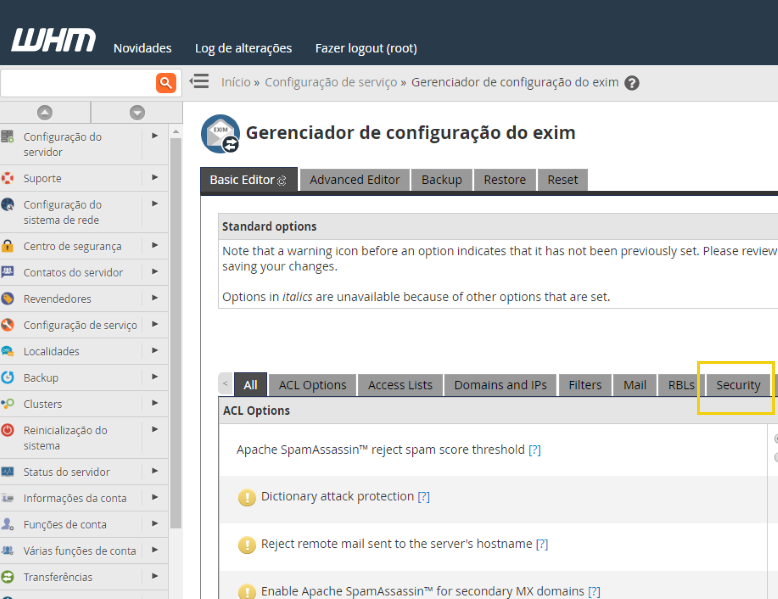Expand Configuração do servidor submenu arrow
The width and height of the screenshot is (778, 599).
[x=155, y=135]
